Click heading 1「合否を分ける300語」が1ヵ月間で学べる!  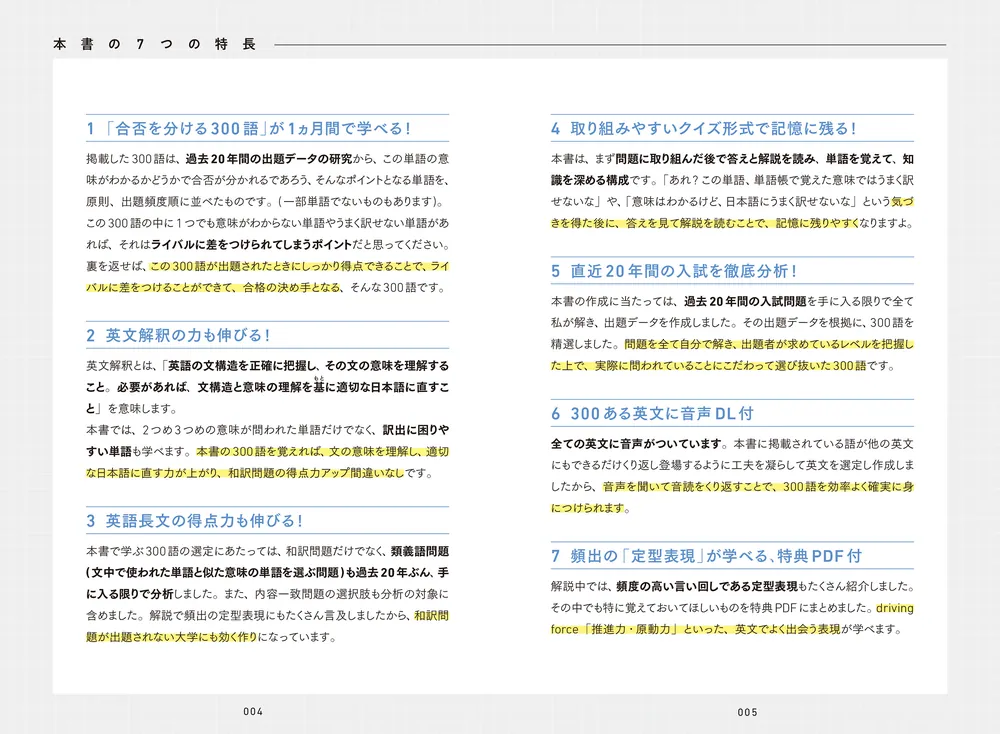tap(249, 128)
